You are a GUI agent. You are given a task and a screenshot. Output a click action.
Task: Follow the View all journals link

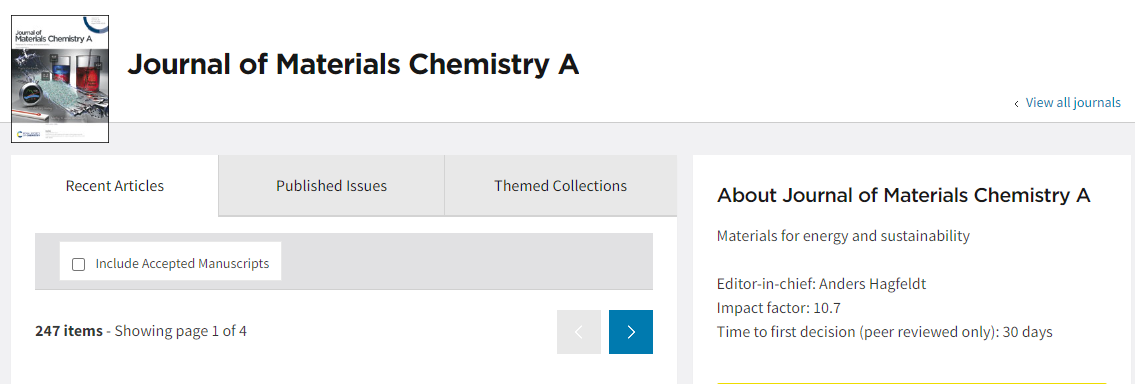pos(1073,103)
